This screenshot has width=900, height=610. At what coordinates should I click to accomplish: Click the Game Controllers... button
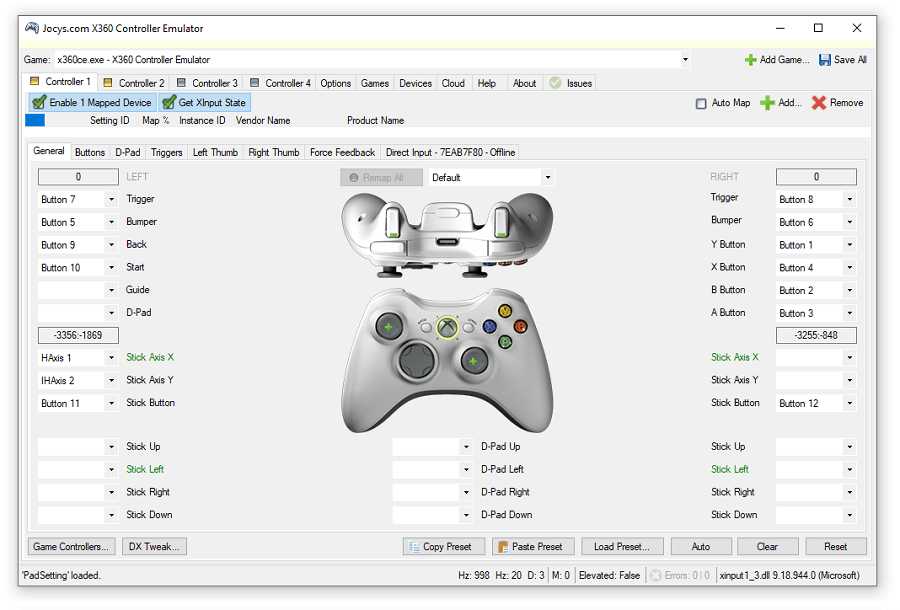point(71,547)
